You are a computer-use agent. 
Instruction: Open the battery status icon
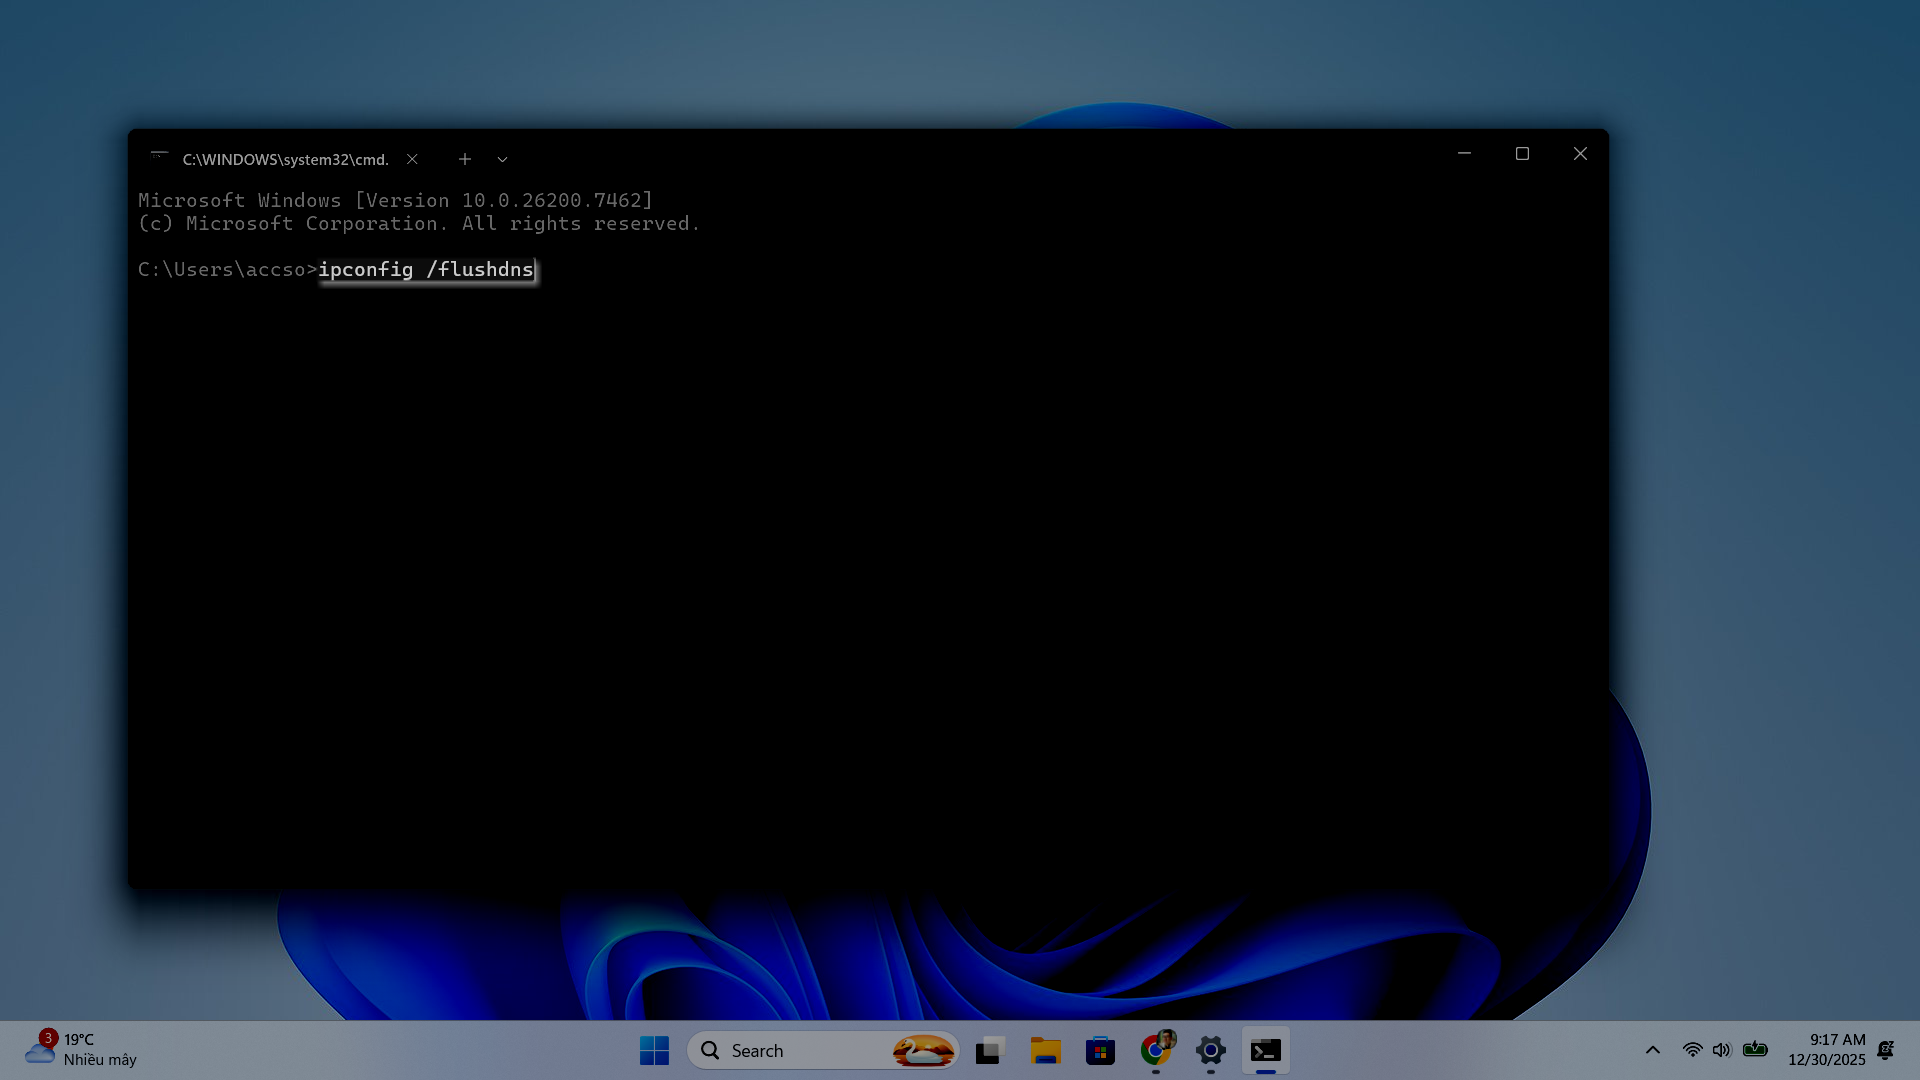tap(1755, 1050)
